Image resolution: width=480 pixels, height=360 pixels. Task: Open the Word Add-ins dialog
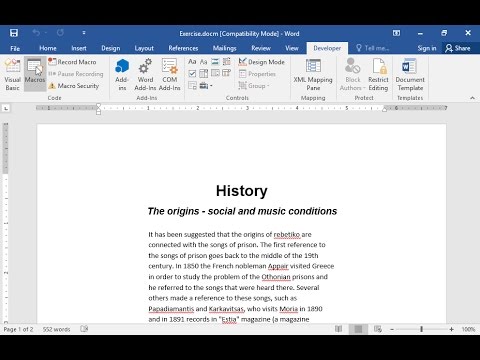tap(145, 75)
